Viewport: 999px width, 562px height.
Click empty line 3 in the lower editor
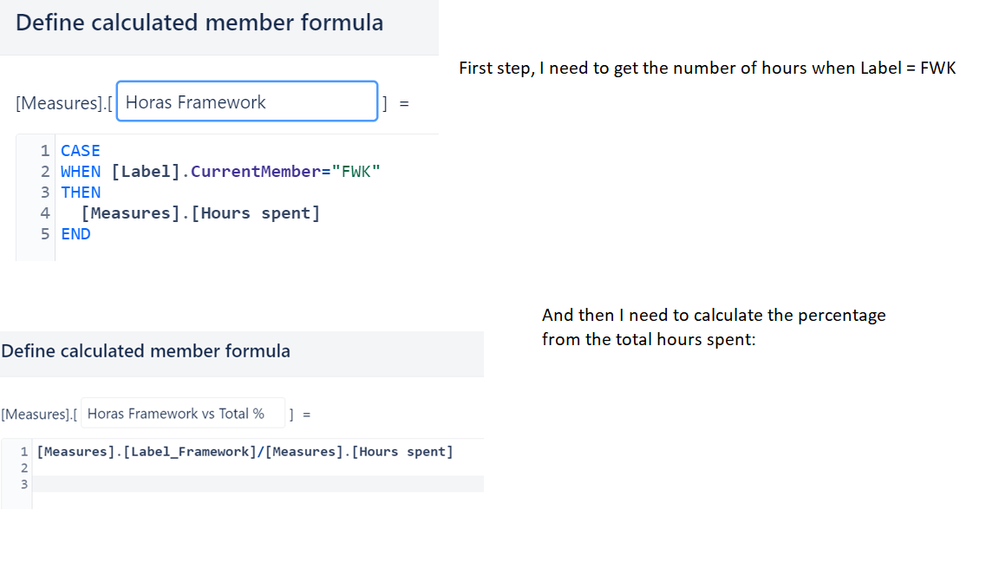258,484
